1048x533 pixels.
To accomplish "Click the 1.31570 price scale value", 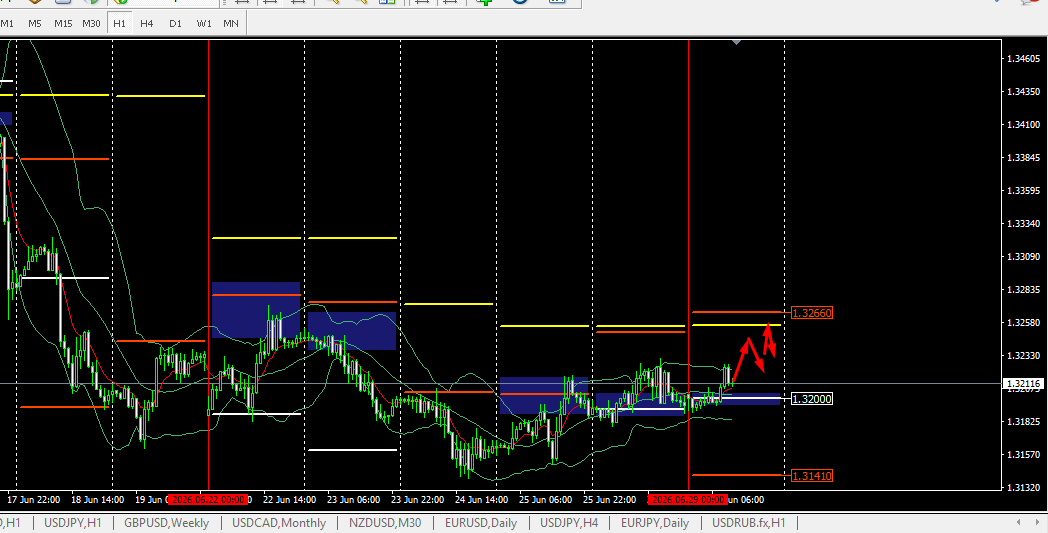I will [1023, 454].
